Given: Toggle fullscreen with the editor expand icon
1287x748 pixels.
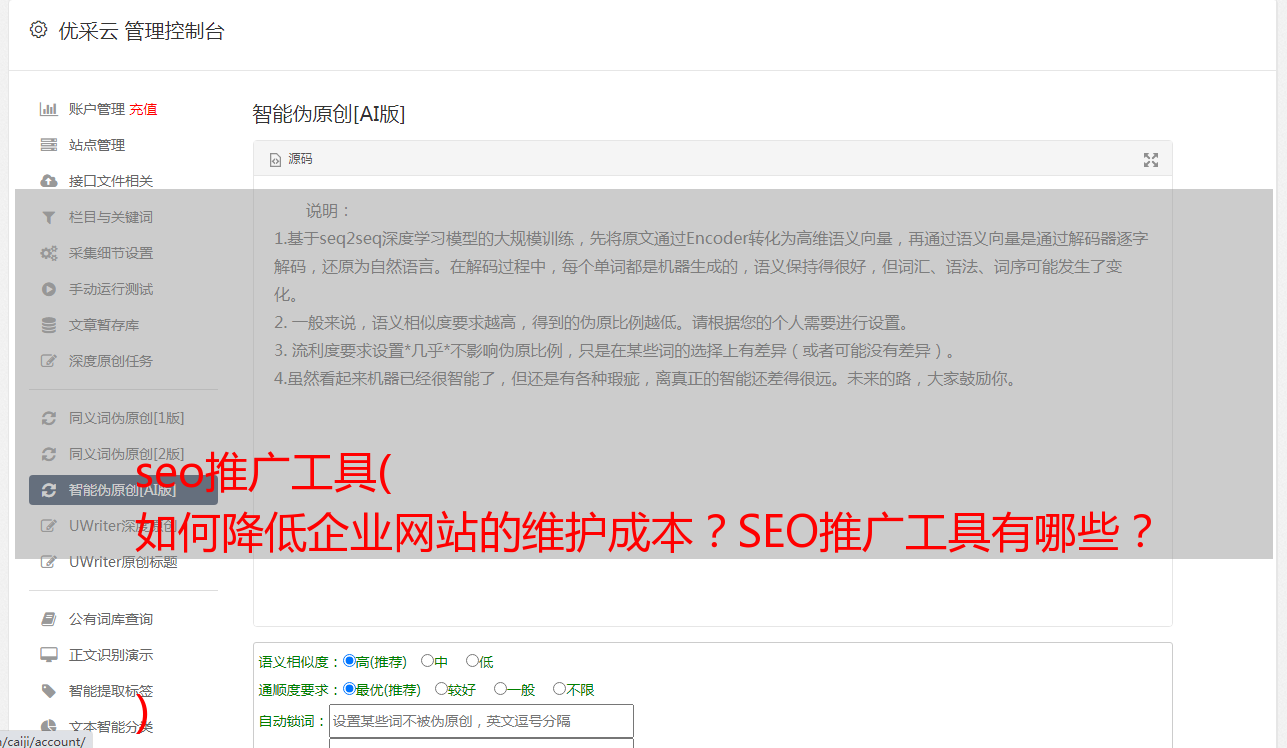Looking at the screenshot, I should [1151, 160].
